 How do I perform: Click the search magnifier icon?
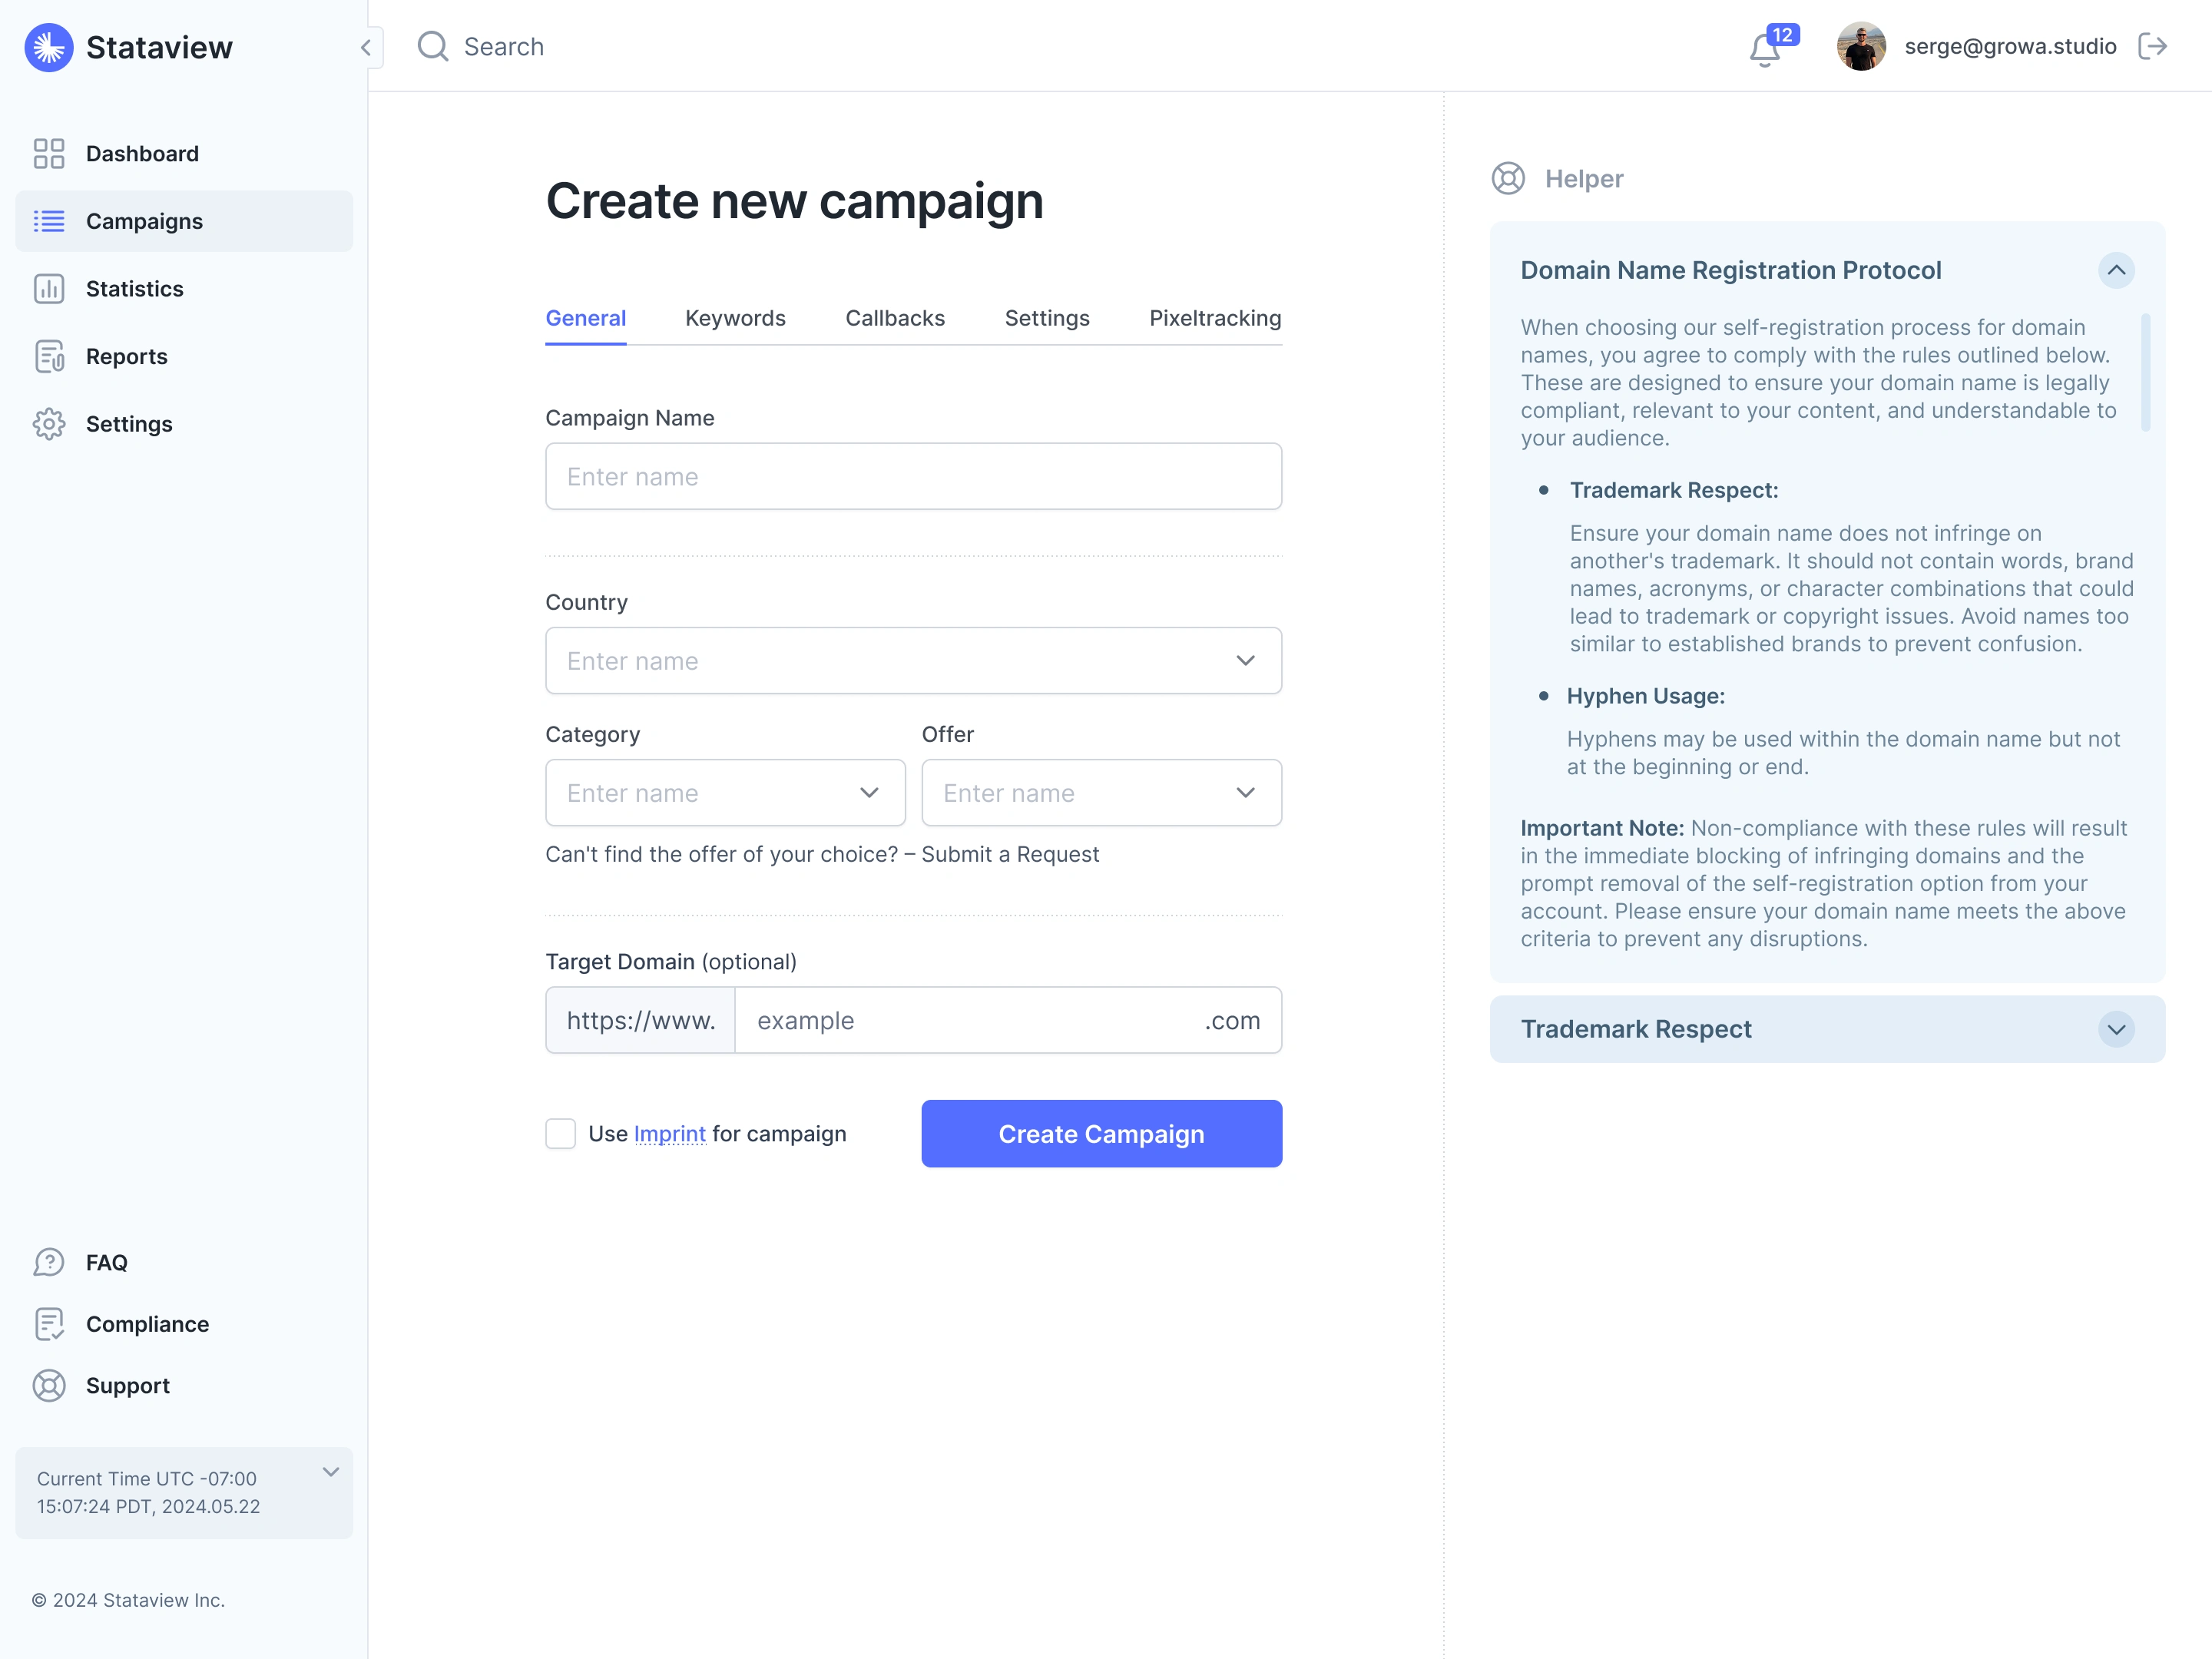tap(432, 46)
